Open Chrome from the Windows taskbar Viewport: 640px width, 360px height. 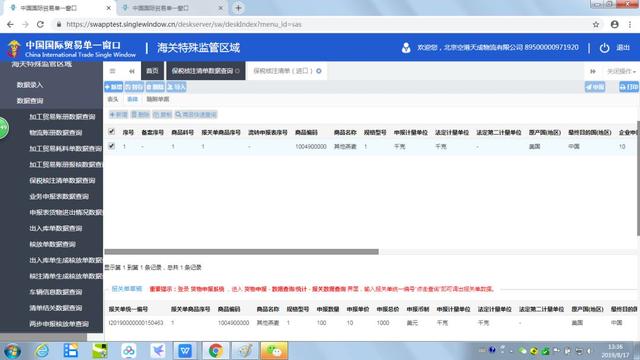coord(216,351)
